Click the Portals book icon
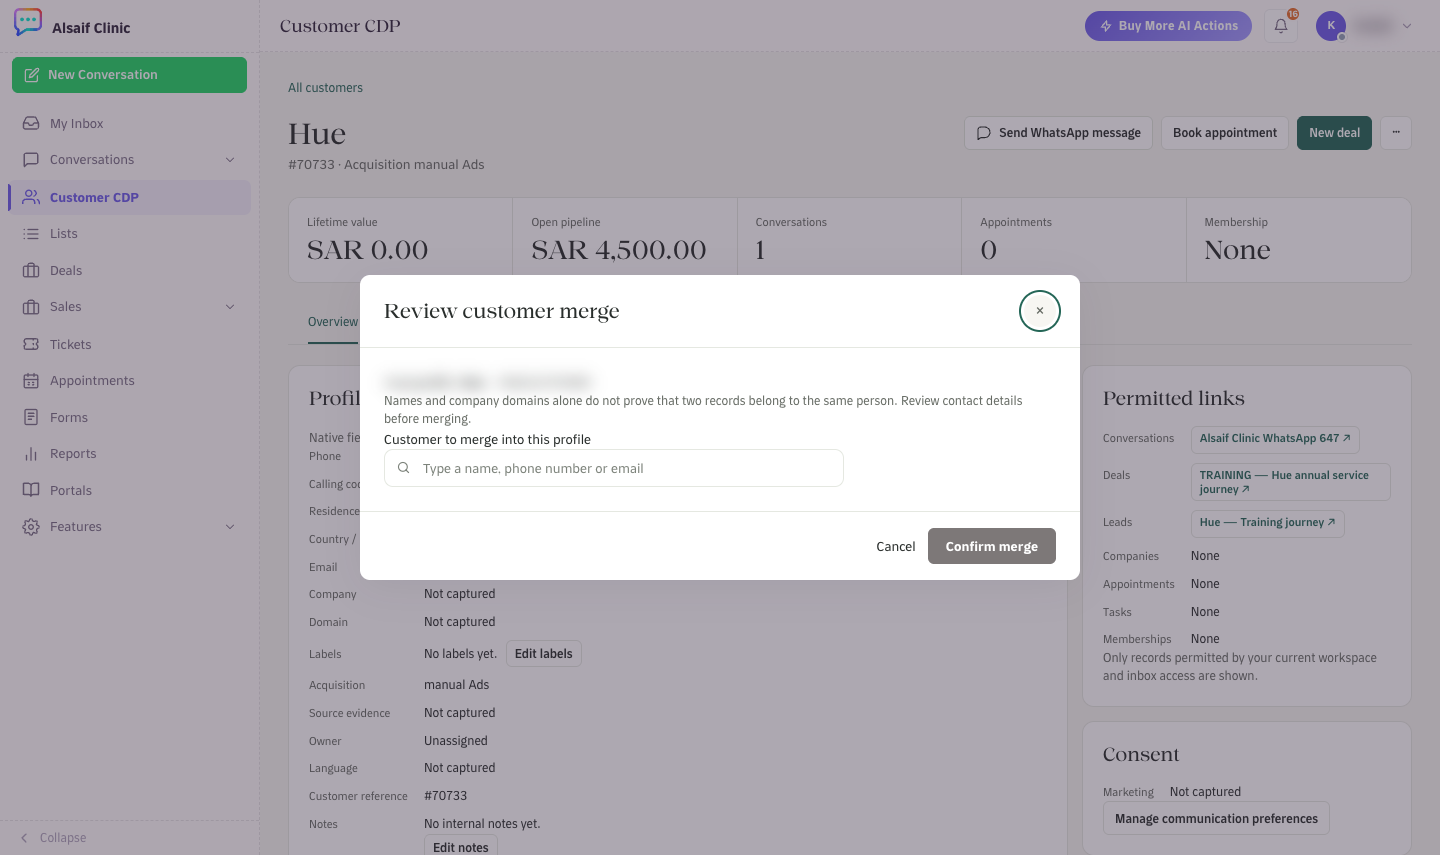 click(x=31, y=490)
